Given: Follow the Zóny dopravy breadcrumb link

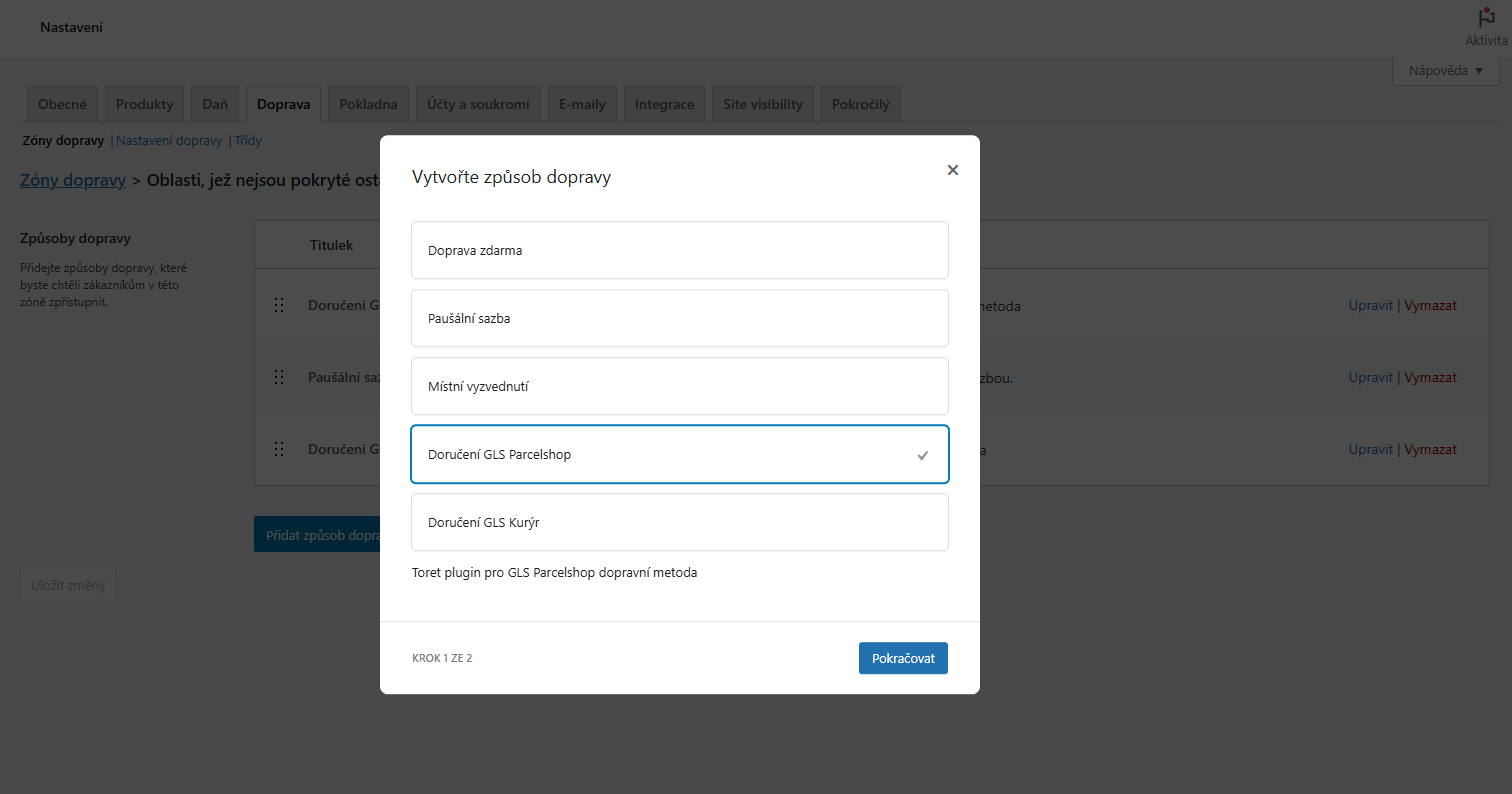Looking at the screenshot, I should [x=73, y=180].
